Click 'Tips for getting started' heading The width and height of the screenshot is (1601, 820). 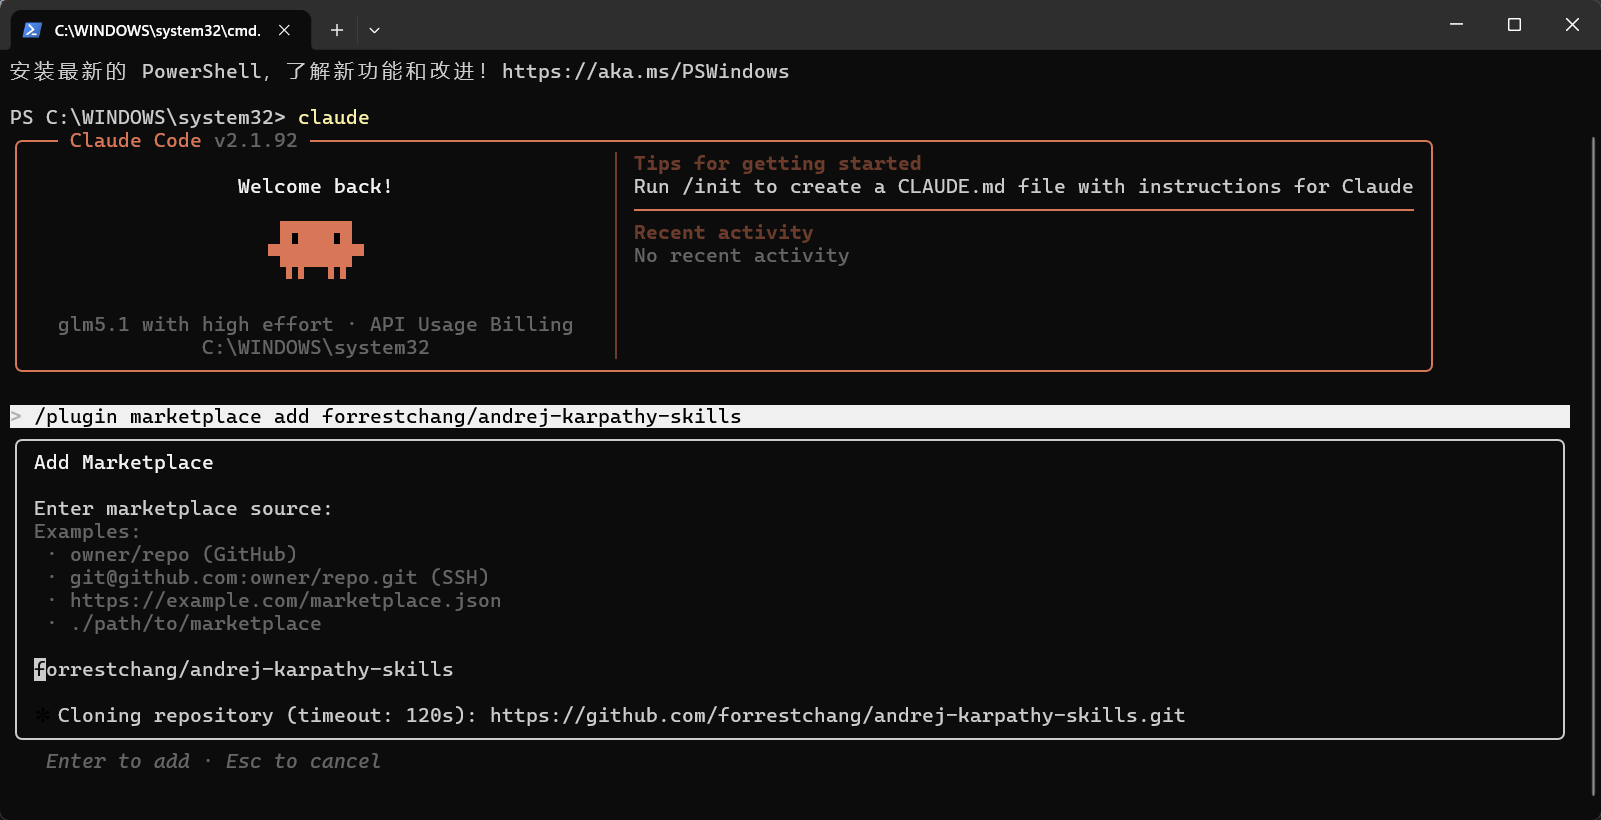(x=777, y=163)
